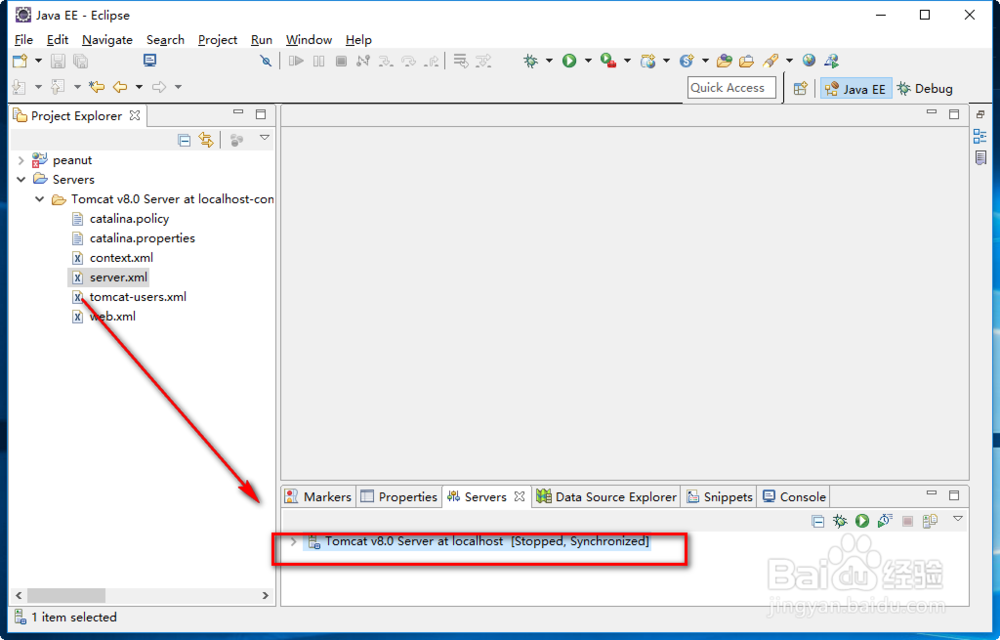Collapse the Tomcat v8.0 Server config folder
Screen dimensions: 1000x640
(40, 199)
